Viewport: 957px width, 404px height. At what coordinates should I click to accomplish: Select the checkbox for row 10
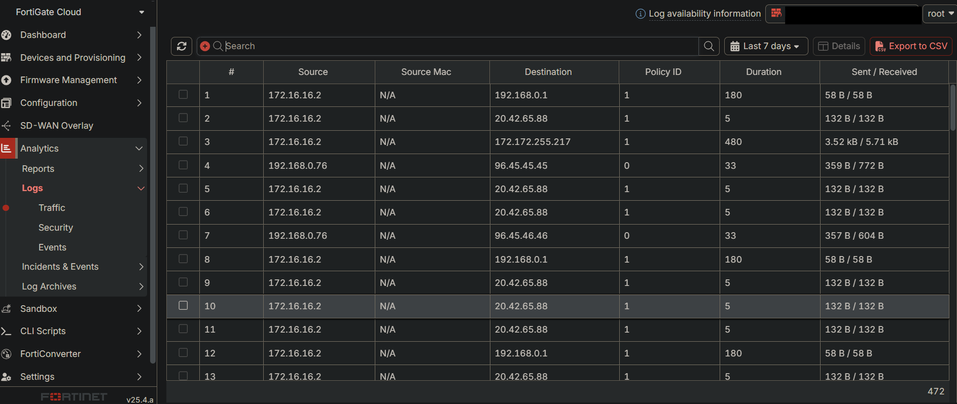coord(183,305)
